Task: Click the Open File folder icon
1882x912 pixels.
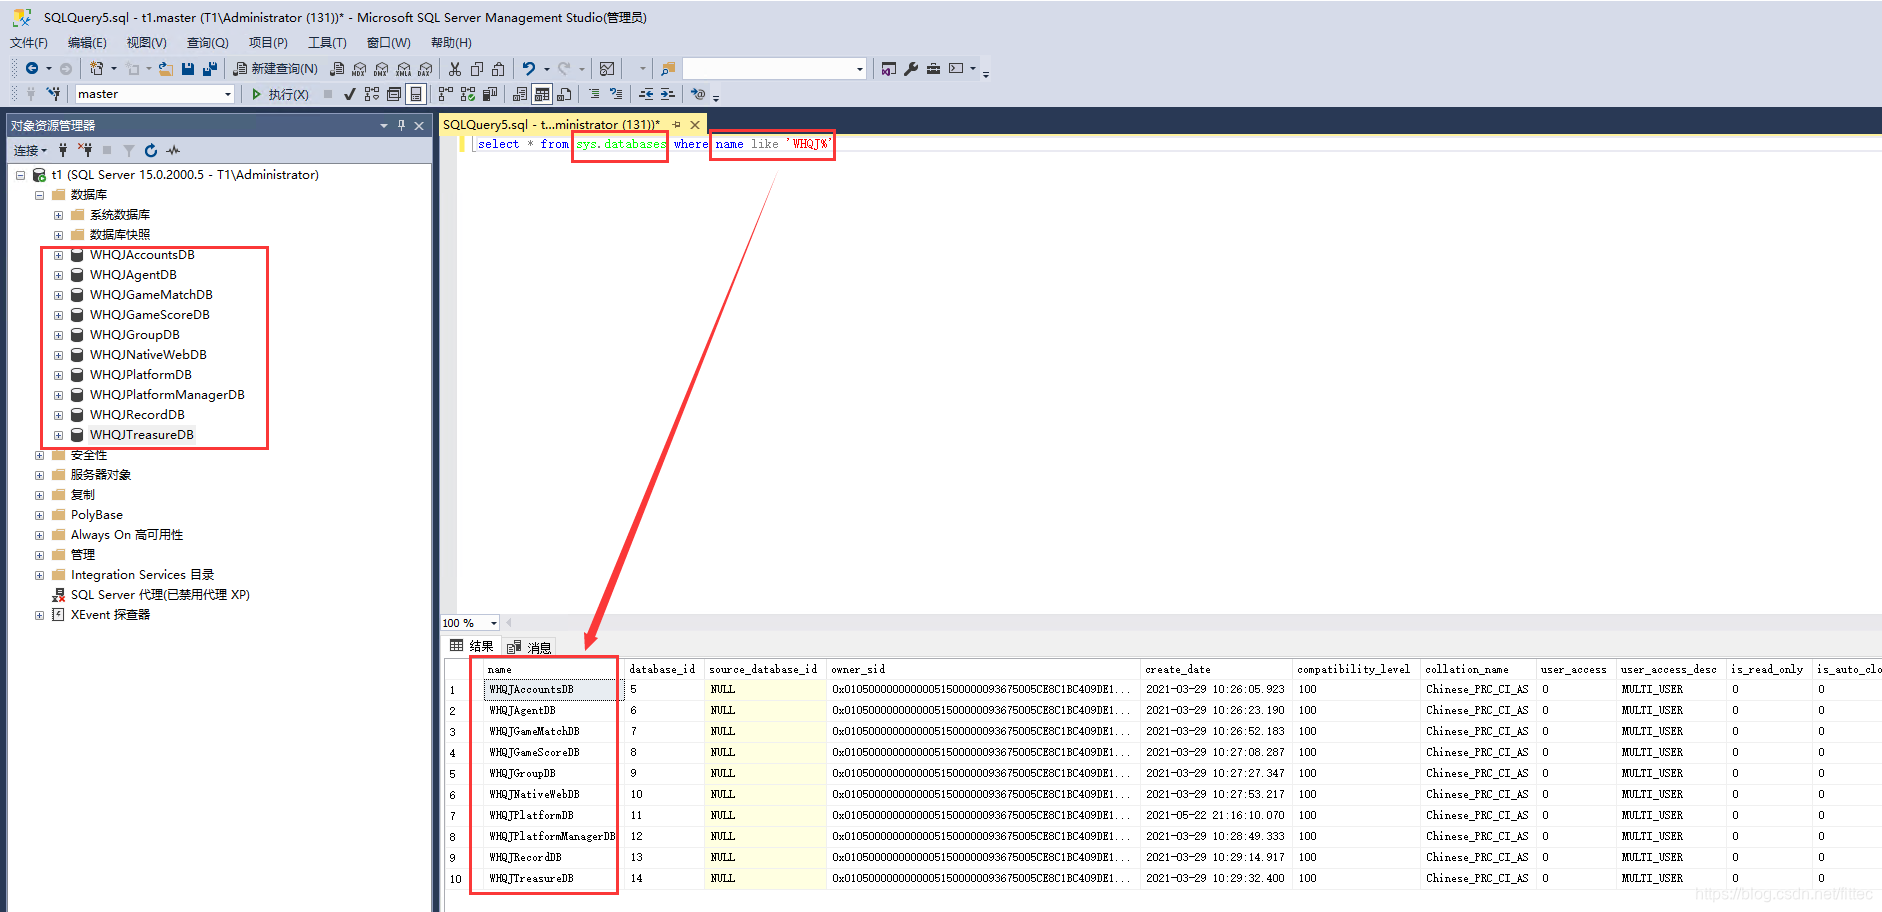Action: [x=166, y=69]
